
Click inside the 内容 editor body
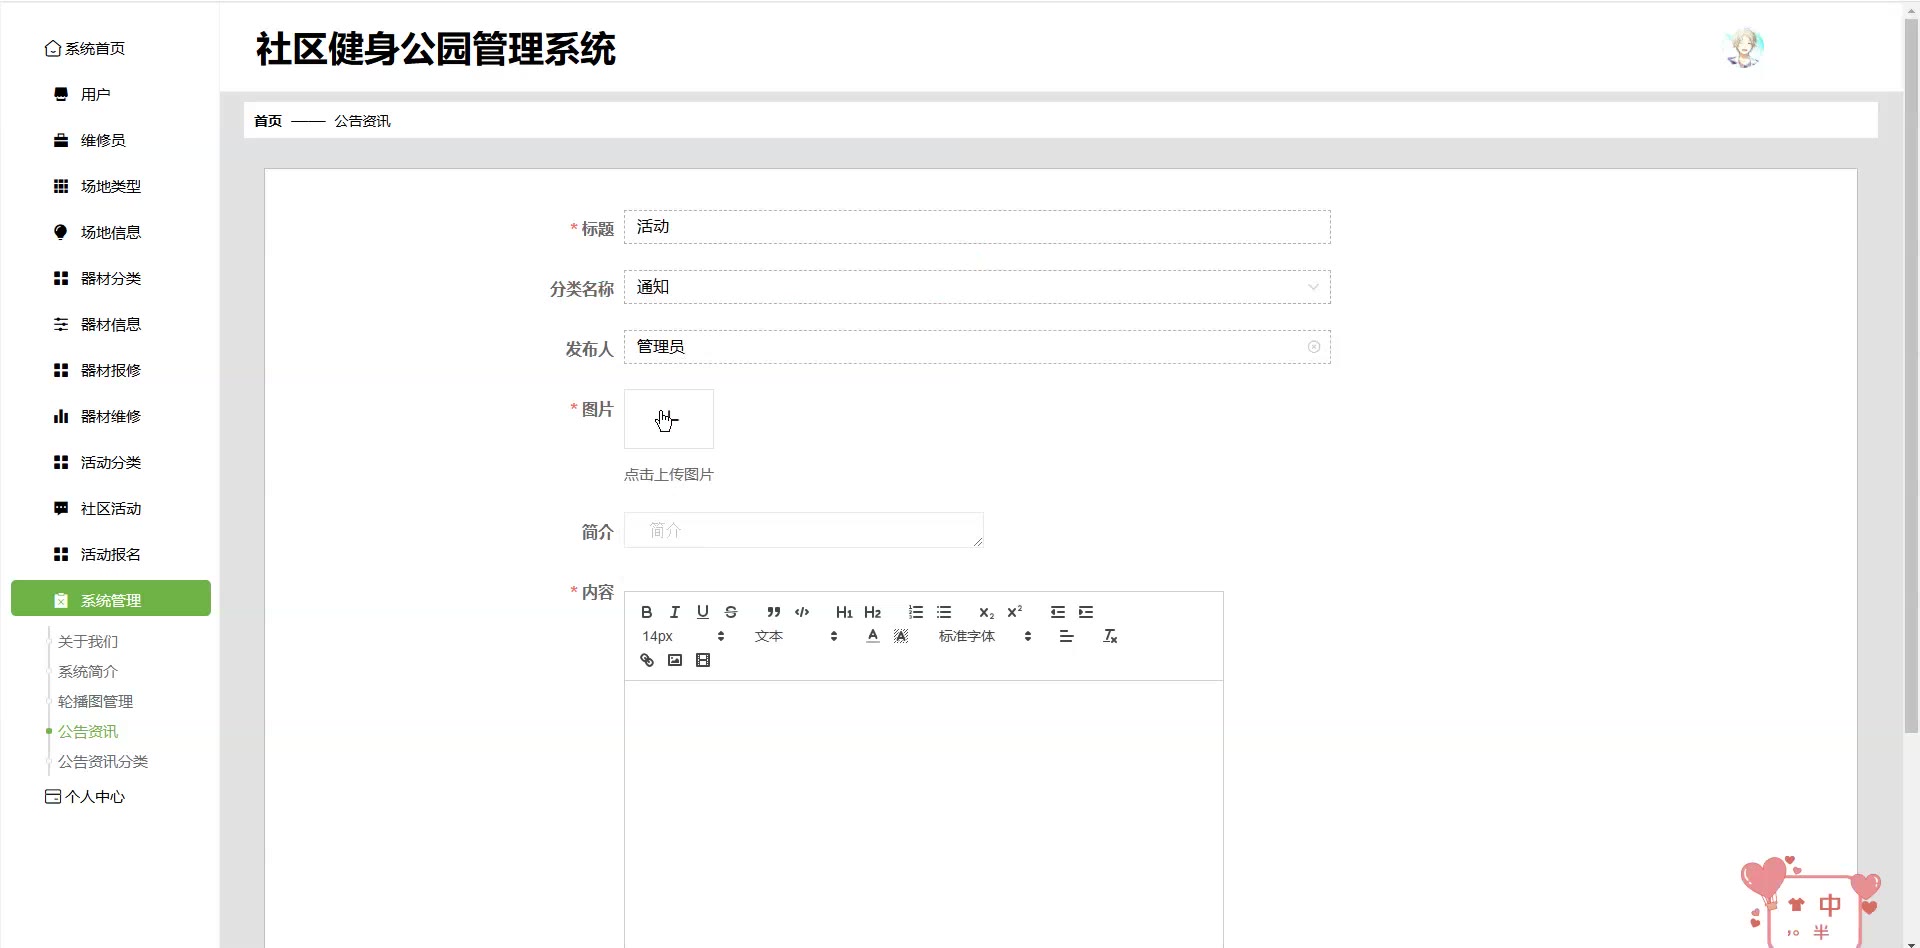(x=924, y=814)
